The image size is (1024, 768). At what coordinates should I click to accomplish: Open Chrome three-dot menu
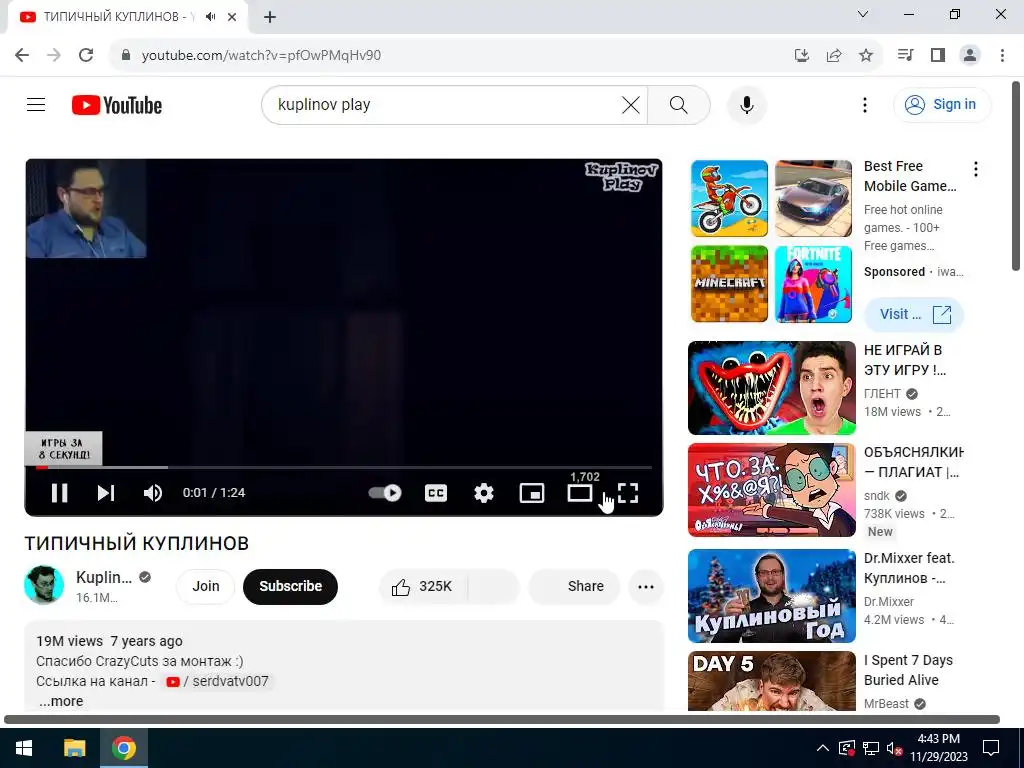pos(1002,55)
